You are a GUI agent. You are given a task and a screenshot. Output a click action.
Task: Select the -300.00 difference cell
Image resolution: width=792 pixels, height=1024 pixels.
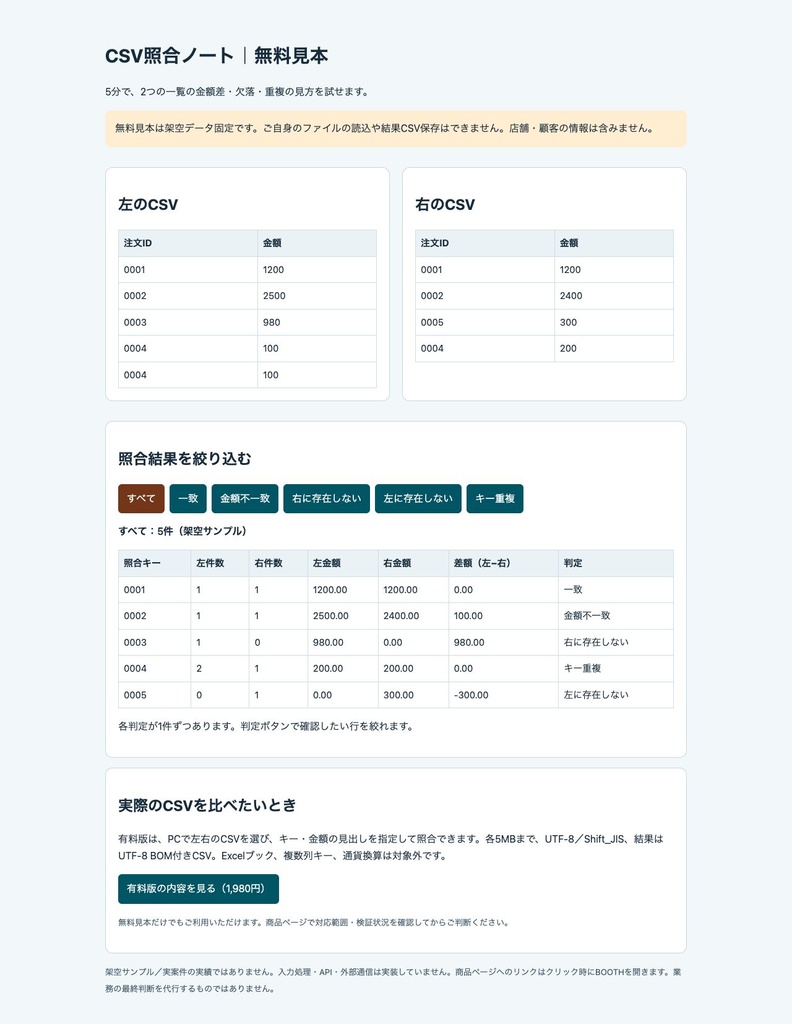503,695
